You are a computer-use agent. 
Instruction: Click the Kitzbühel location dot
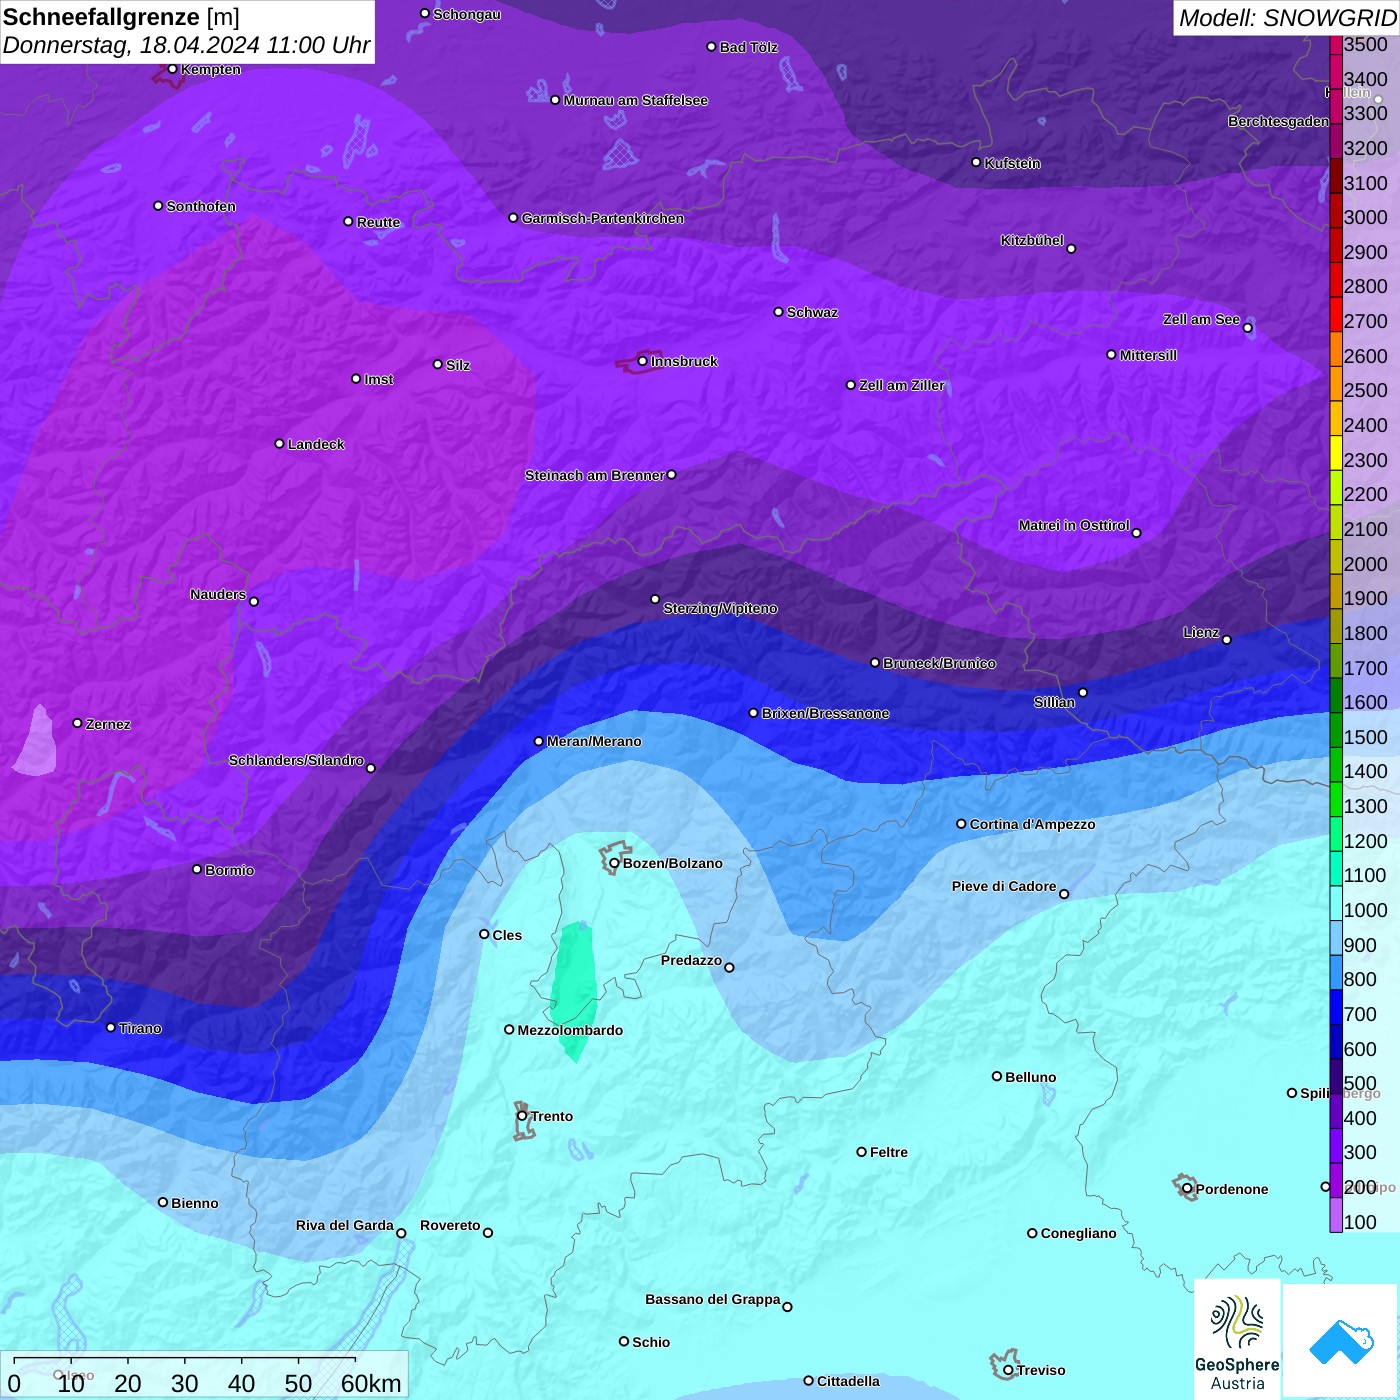(x=1071, y=248)
